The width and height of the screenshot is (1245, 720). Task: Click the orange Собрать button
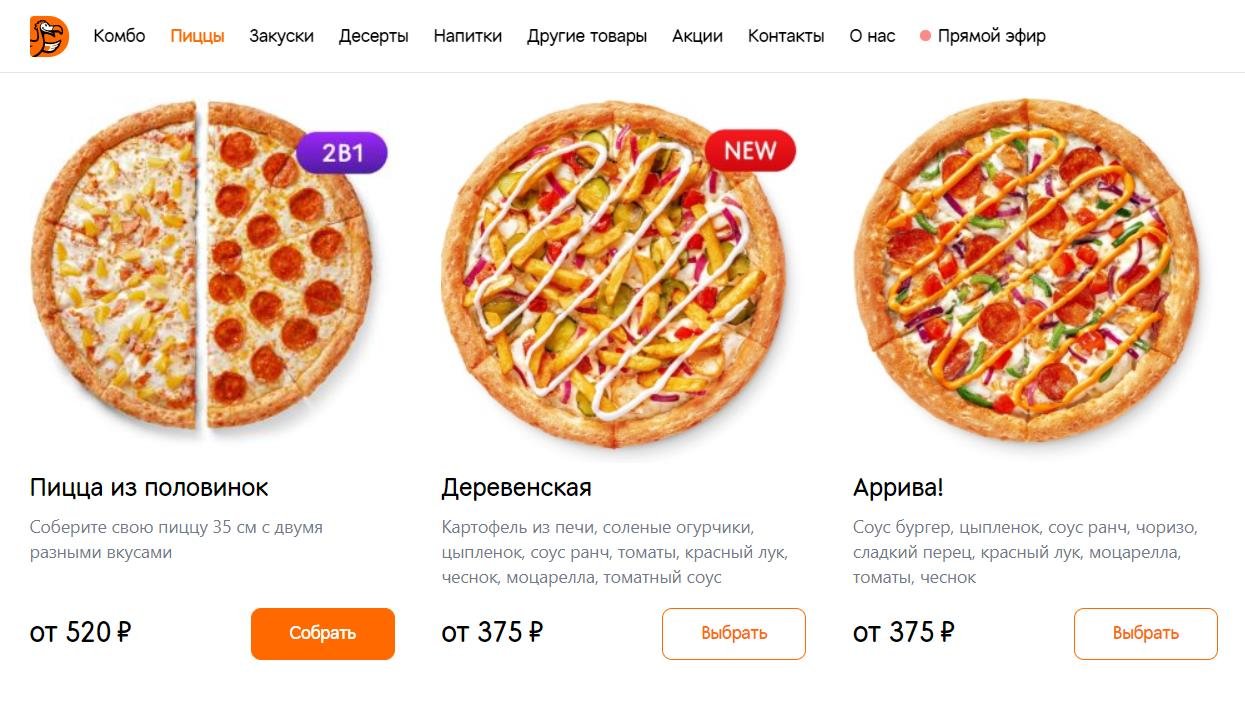click(x=323, y=634)
